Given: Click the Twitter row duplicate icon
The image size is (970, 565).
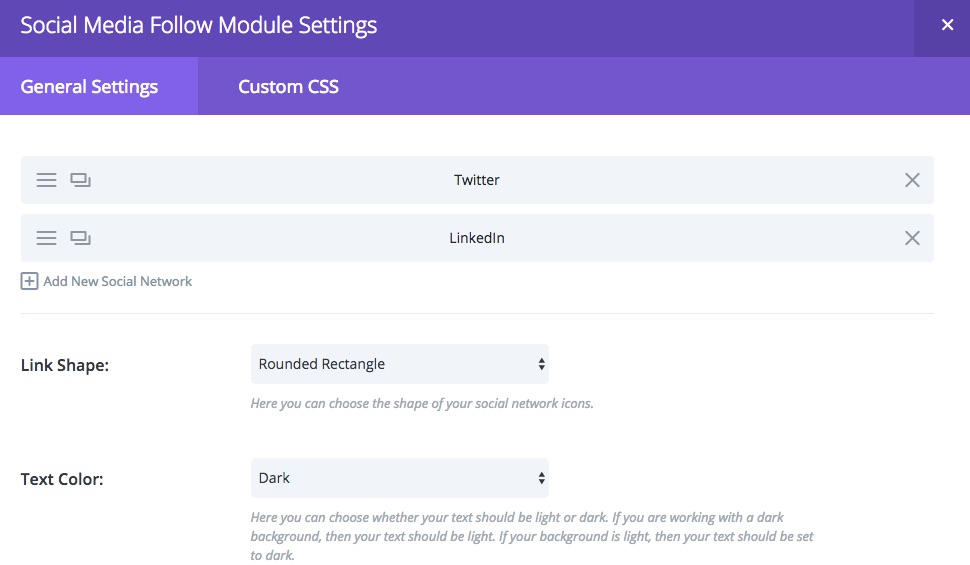Looking at the screenshot, I should 80,180.
